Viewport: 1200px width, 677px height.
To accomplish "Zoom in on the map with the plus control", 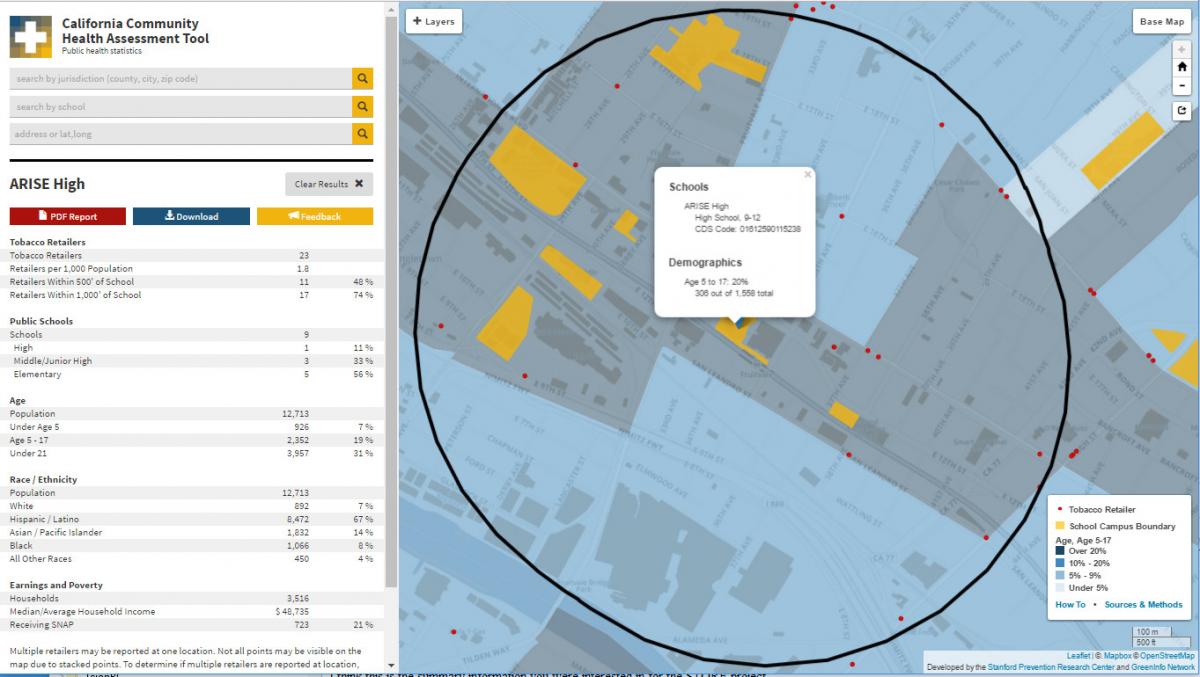I will click(x=1182, y=49).
